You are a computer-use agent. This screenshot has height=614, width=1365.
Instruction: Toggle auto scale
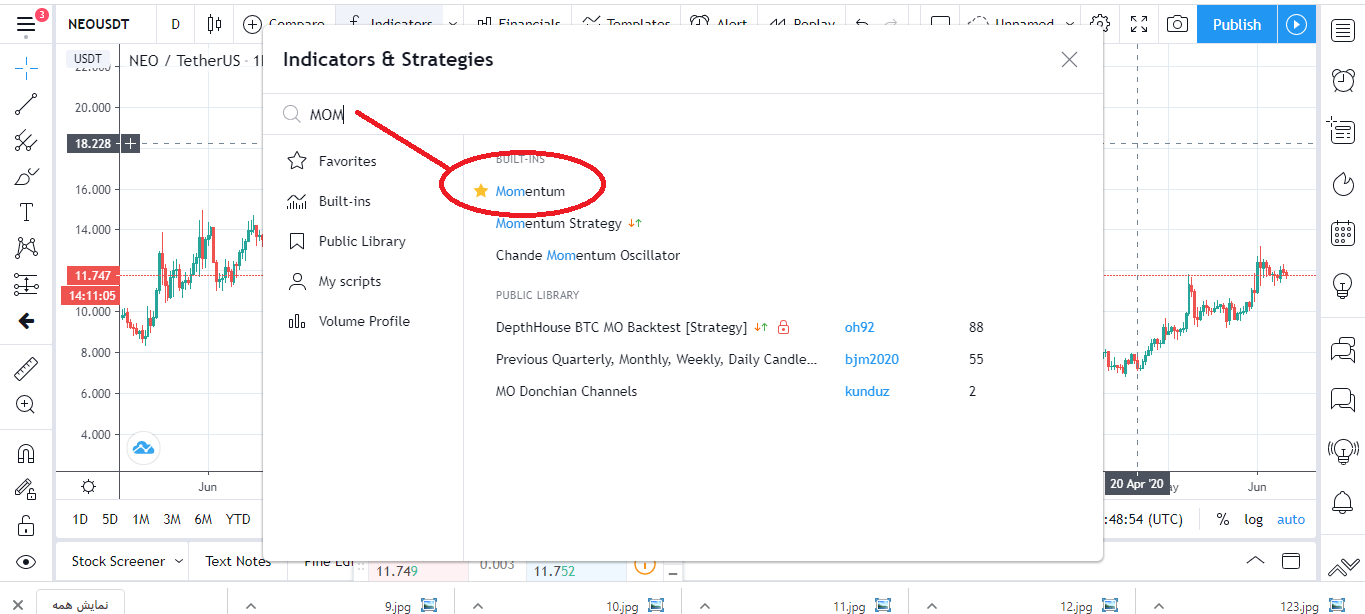1291,519
